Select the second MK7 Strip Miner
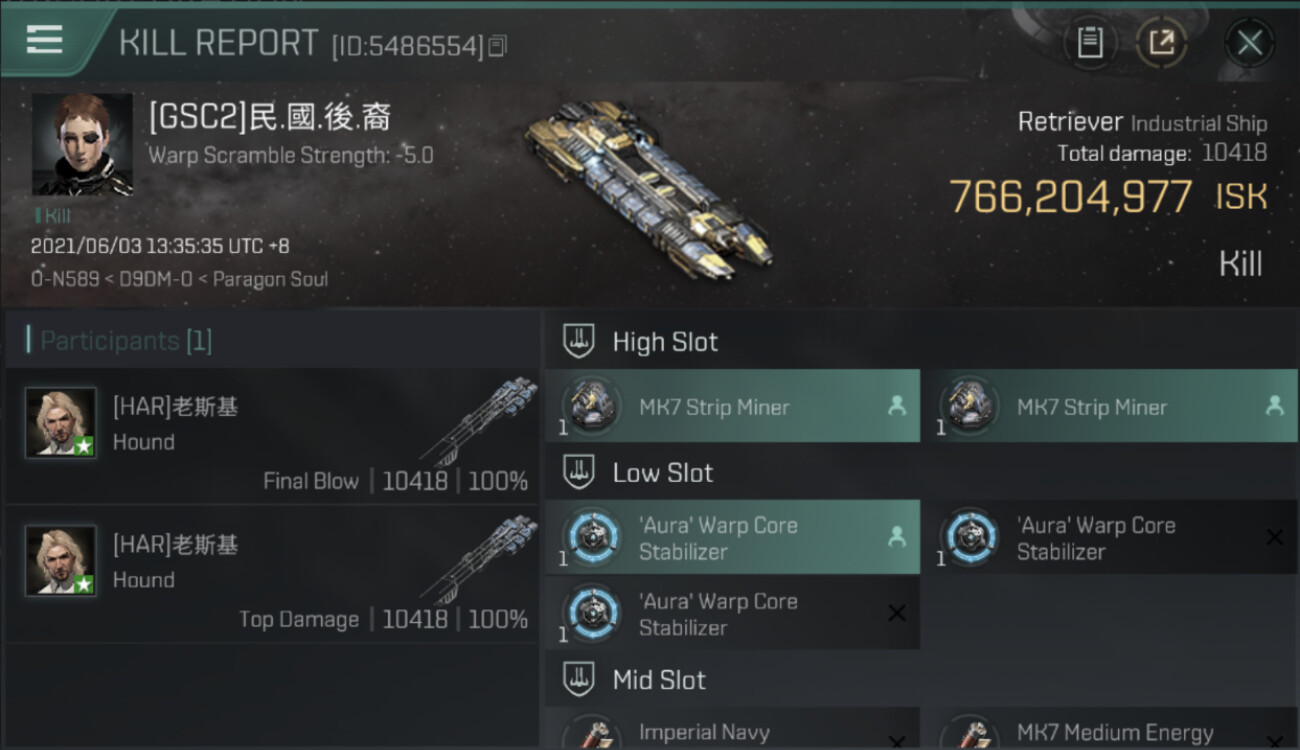 click(x=1110, y=406)
